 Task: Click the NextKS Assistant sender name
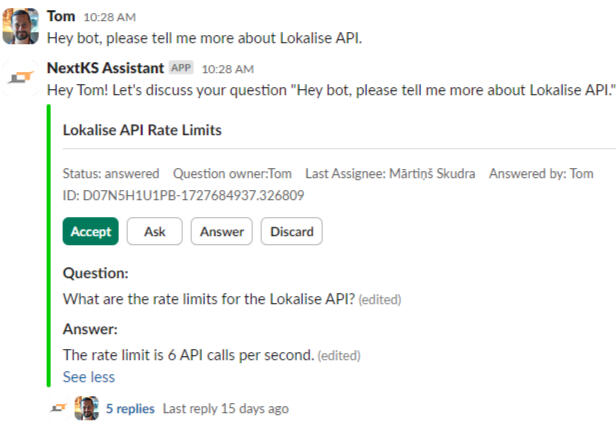pyautogui.click(x=105, y=68)
